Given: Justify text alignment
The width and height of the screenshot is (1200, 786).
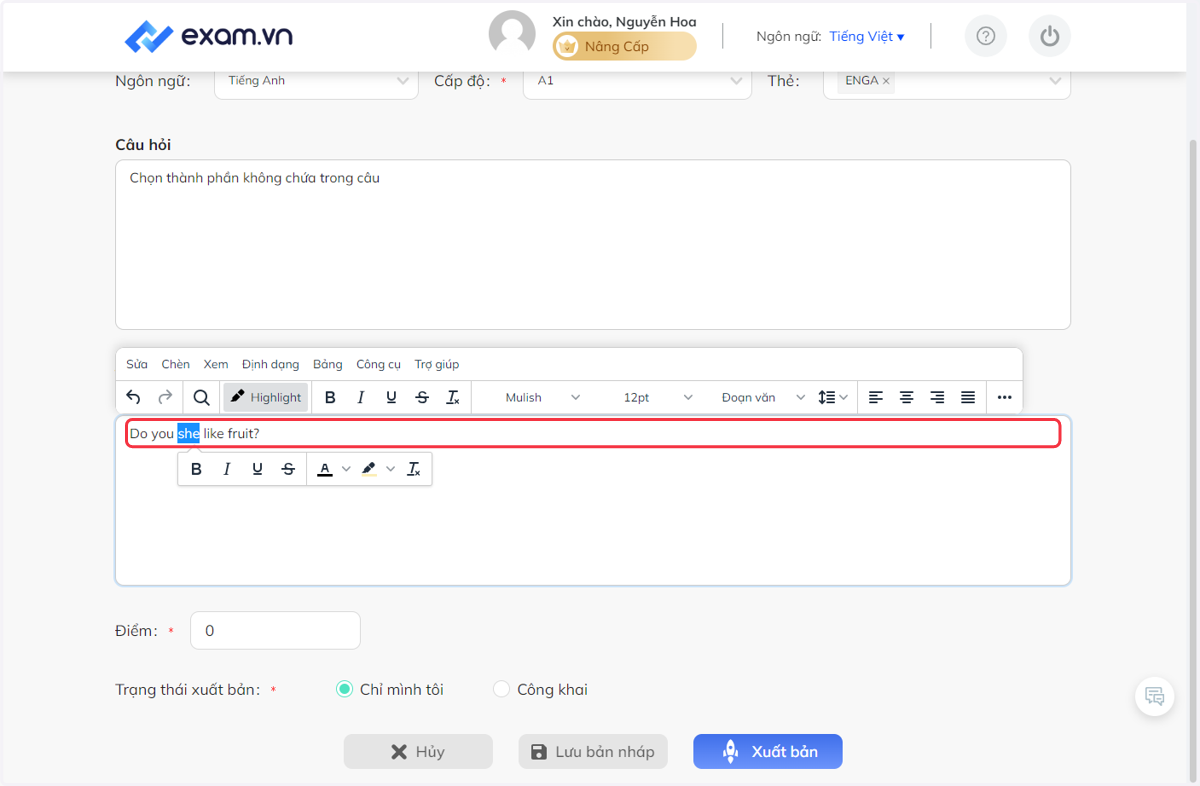Looking at the screenshot, I should coord(968,397).
